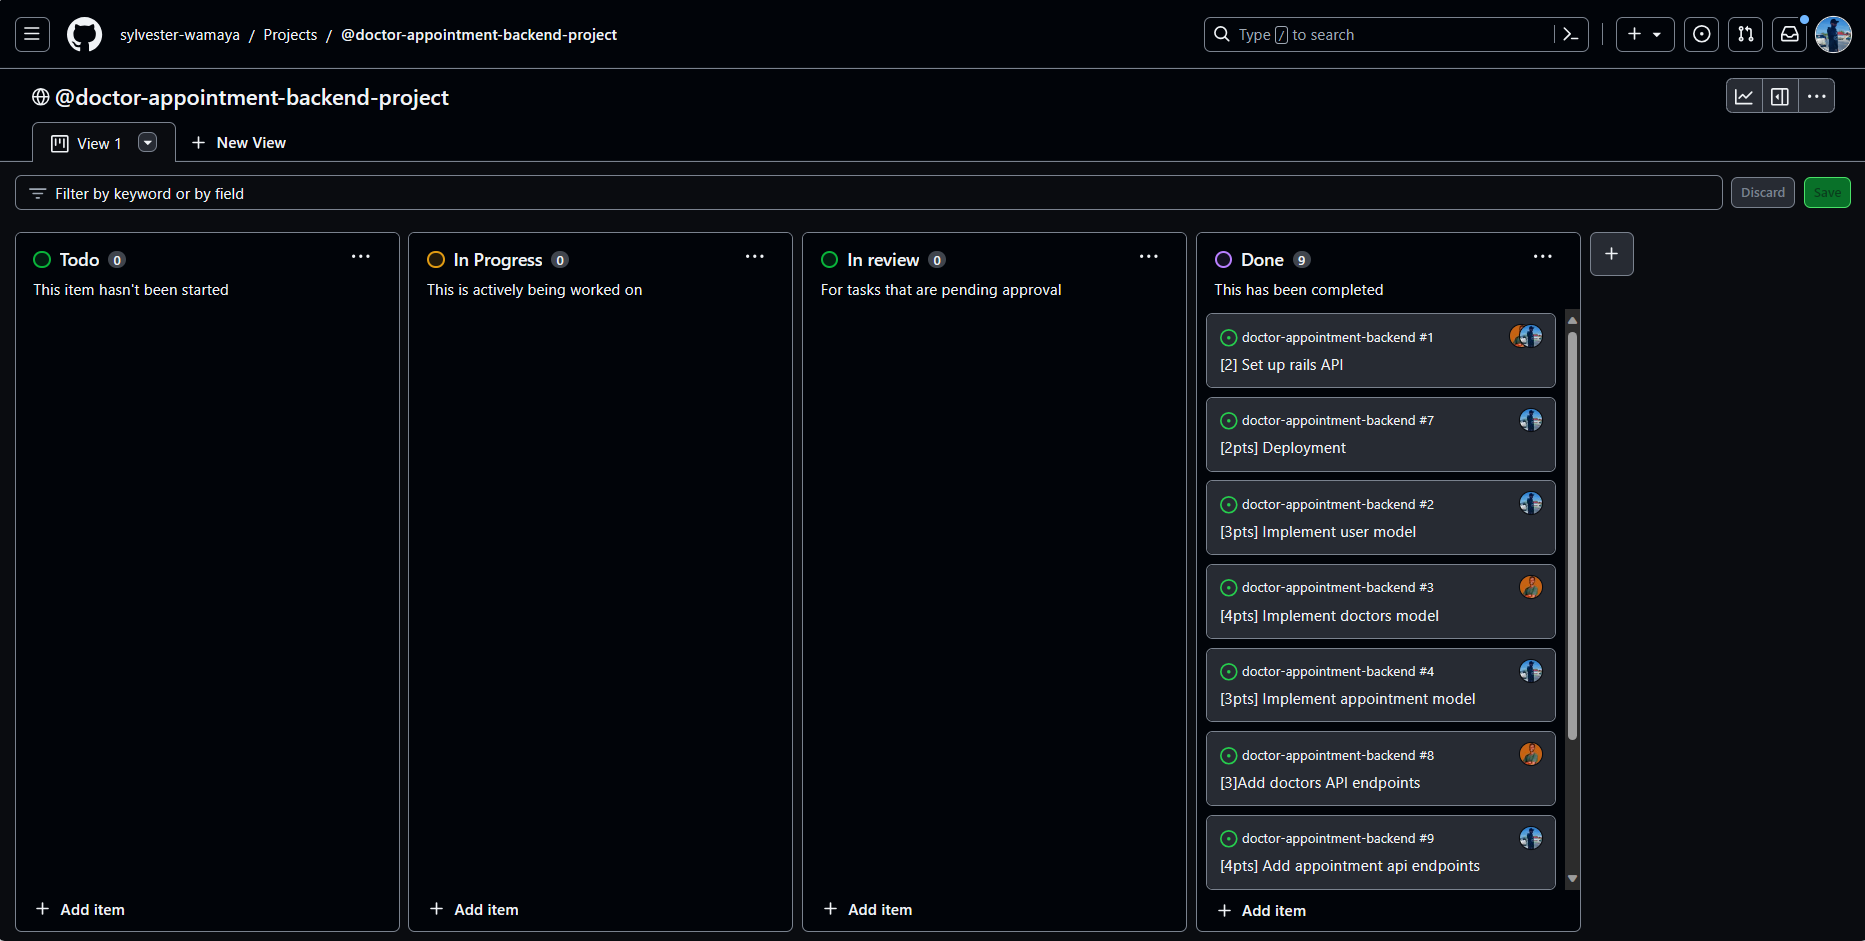Open GitHub notifications inbox
Image resolution: width=1865 pixels, height=941 pixels.
(1789, 34)
